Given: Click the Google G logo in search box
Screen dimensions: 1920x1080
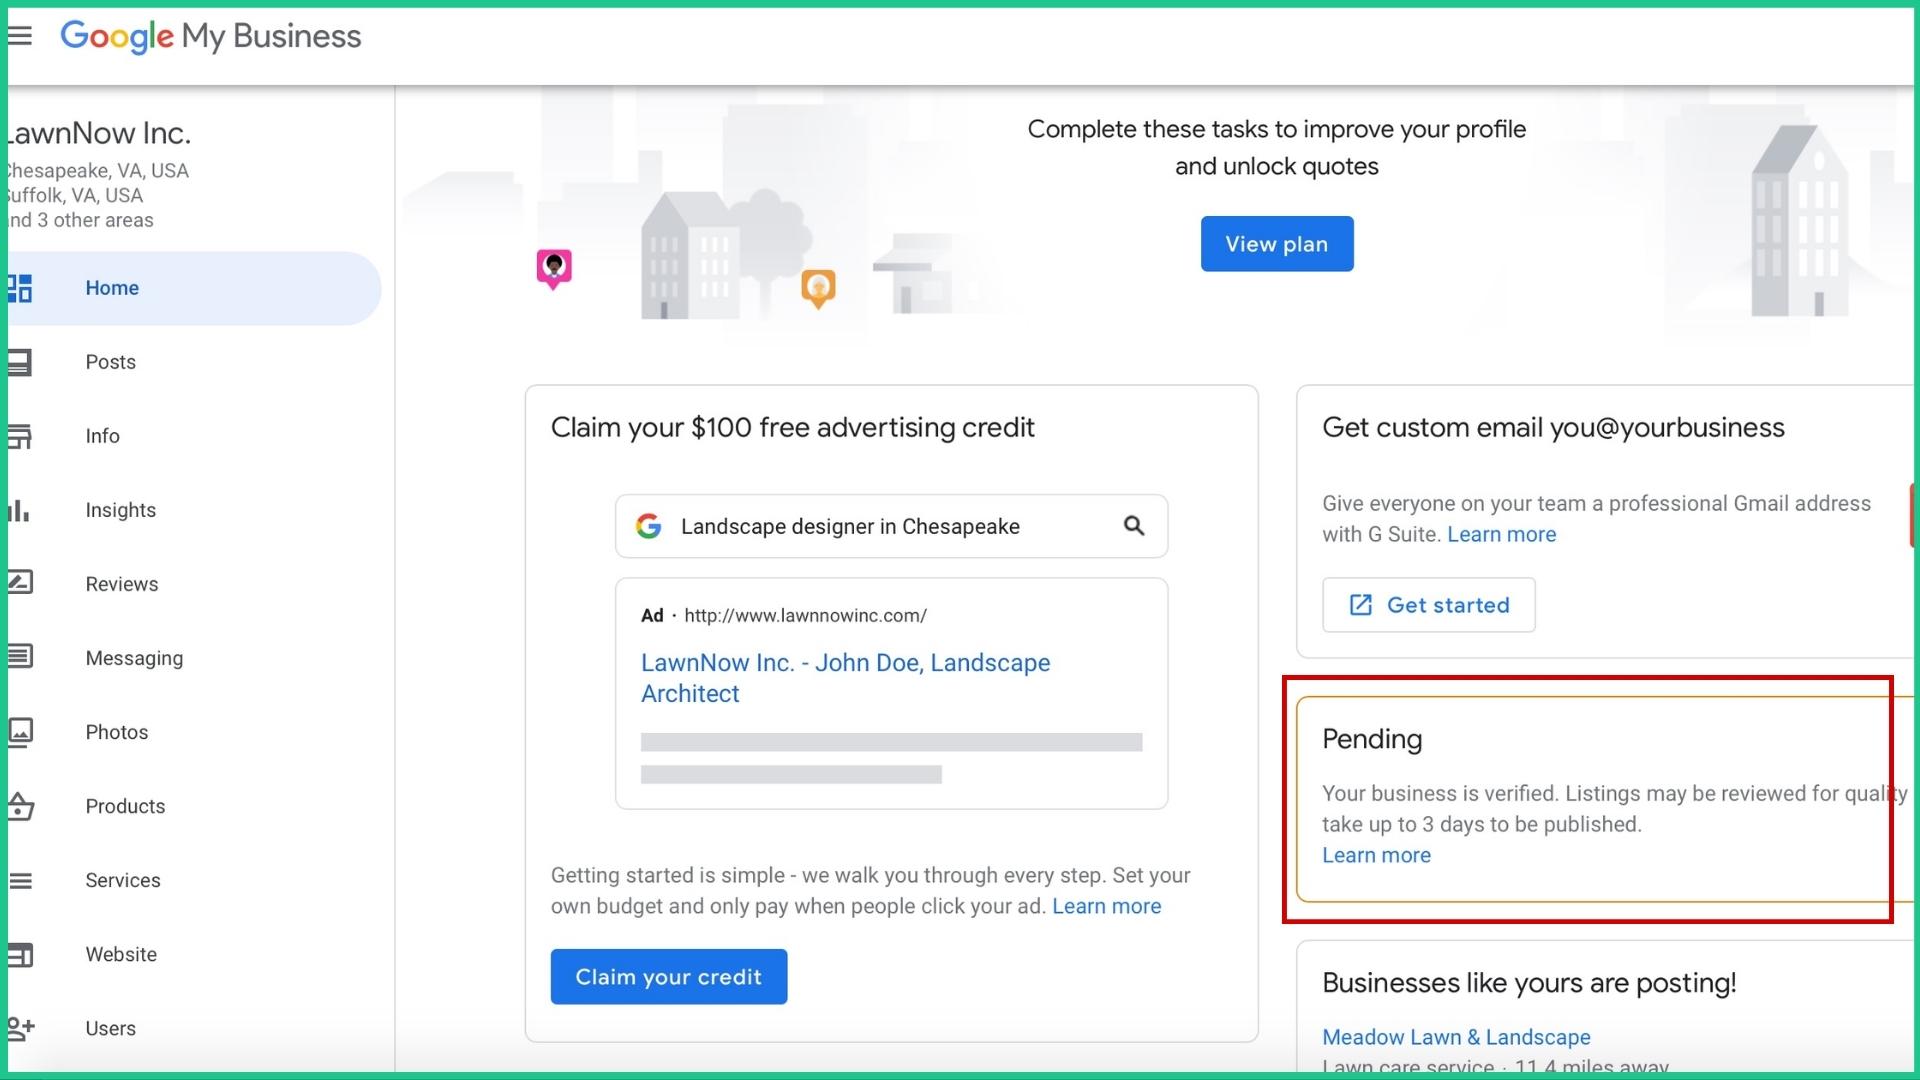Looking at the screenshot, I should click(x=649, y=526).
